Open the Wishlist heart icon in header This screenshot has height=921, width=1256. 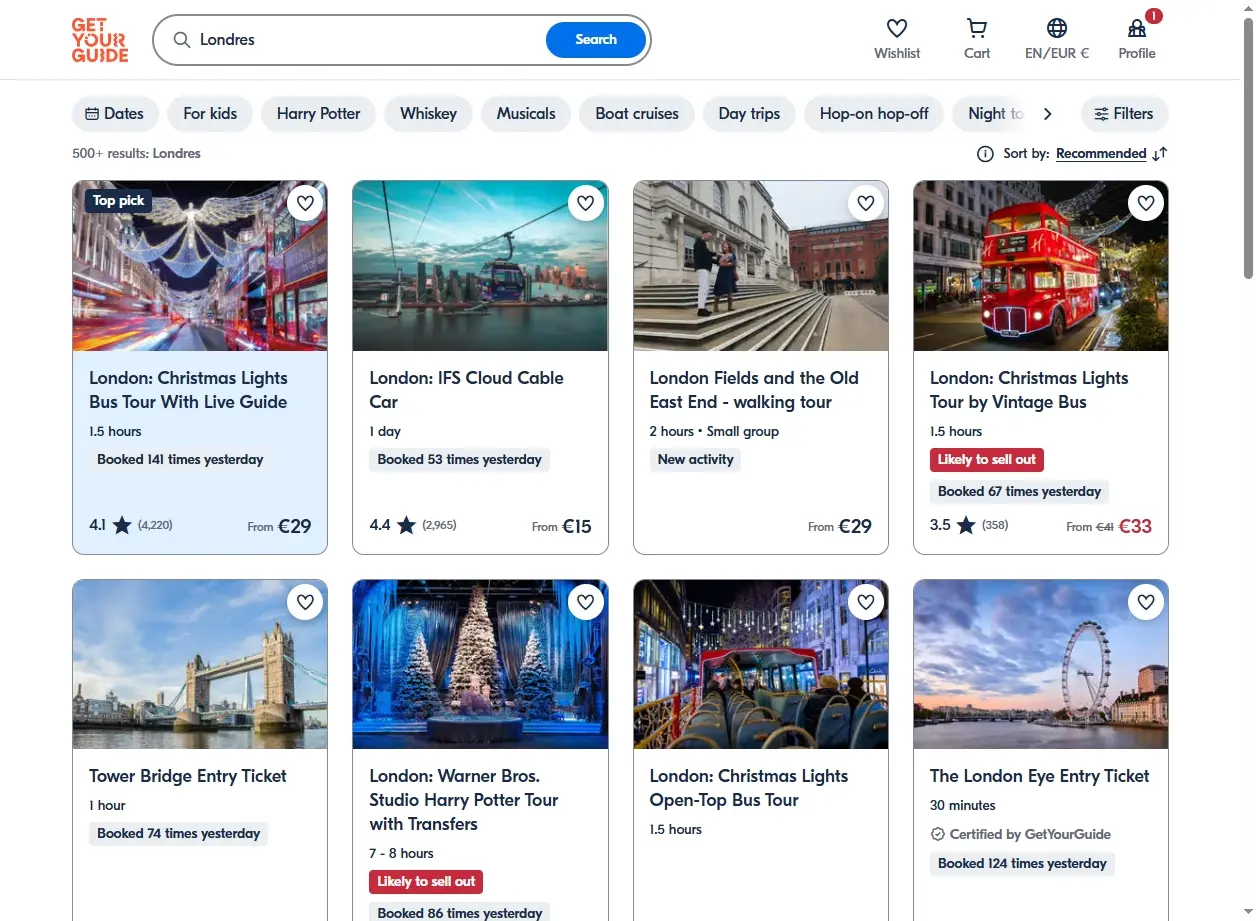[897, 28]
